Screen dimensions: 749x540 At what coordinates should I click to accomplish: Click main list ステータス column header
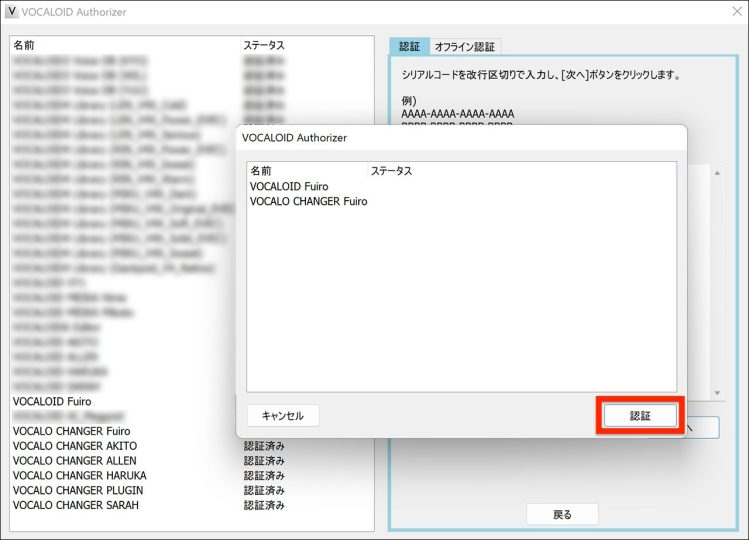point(263,46)
